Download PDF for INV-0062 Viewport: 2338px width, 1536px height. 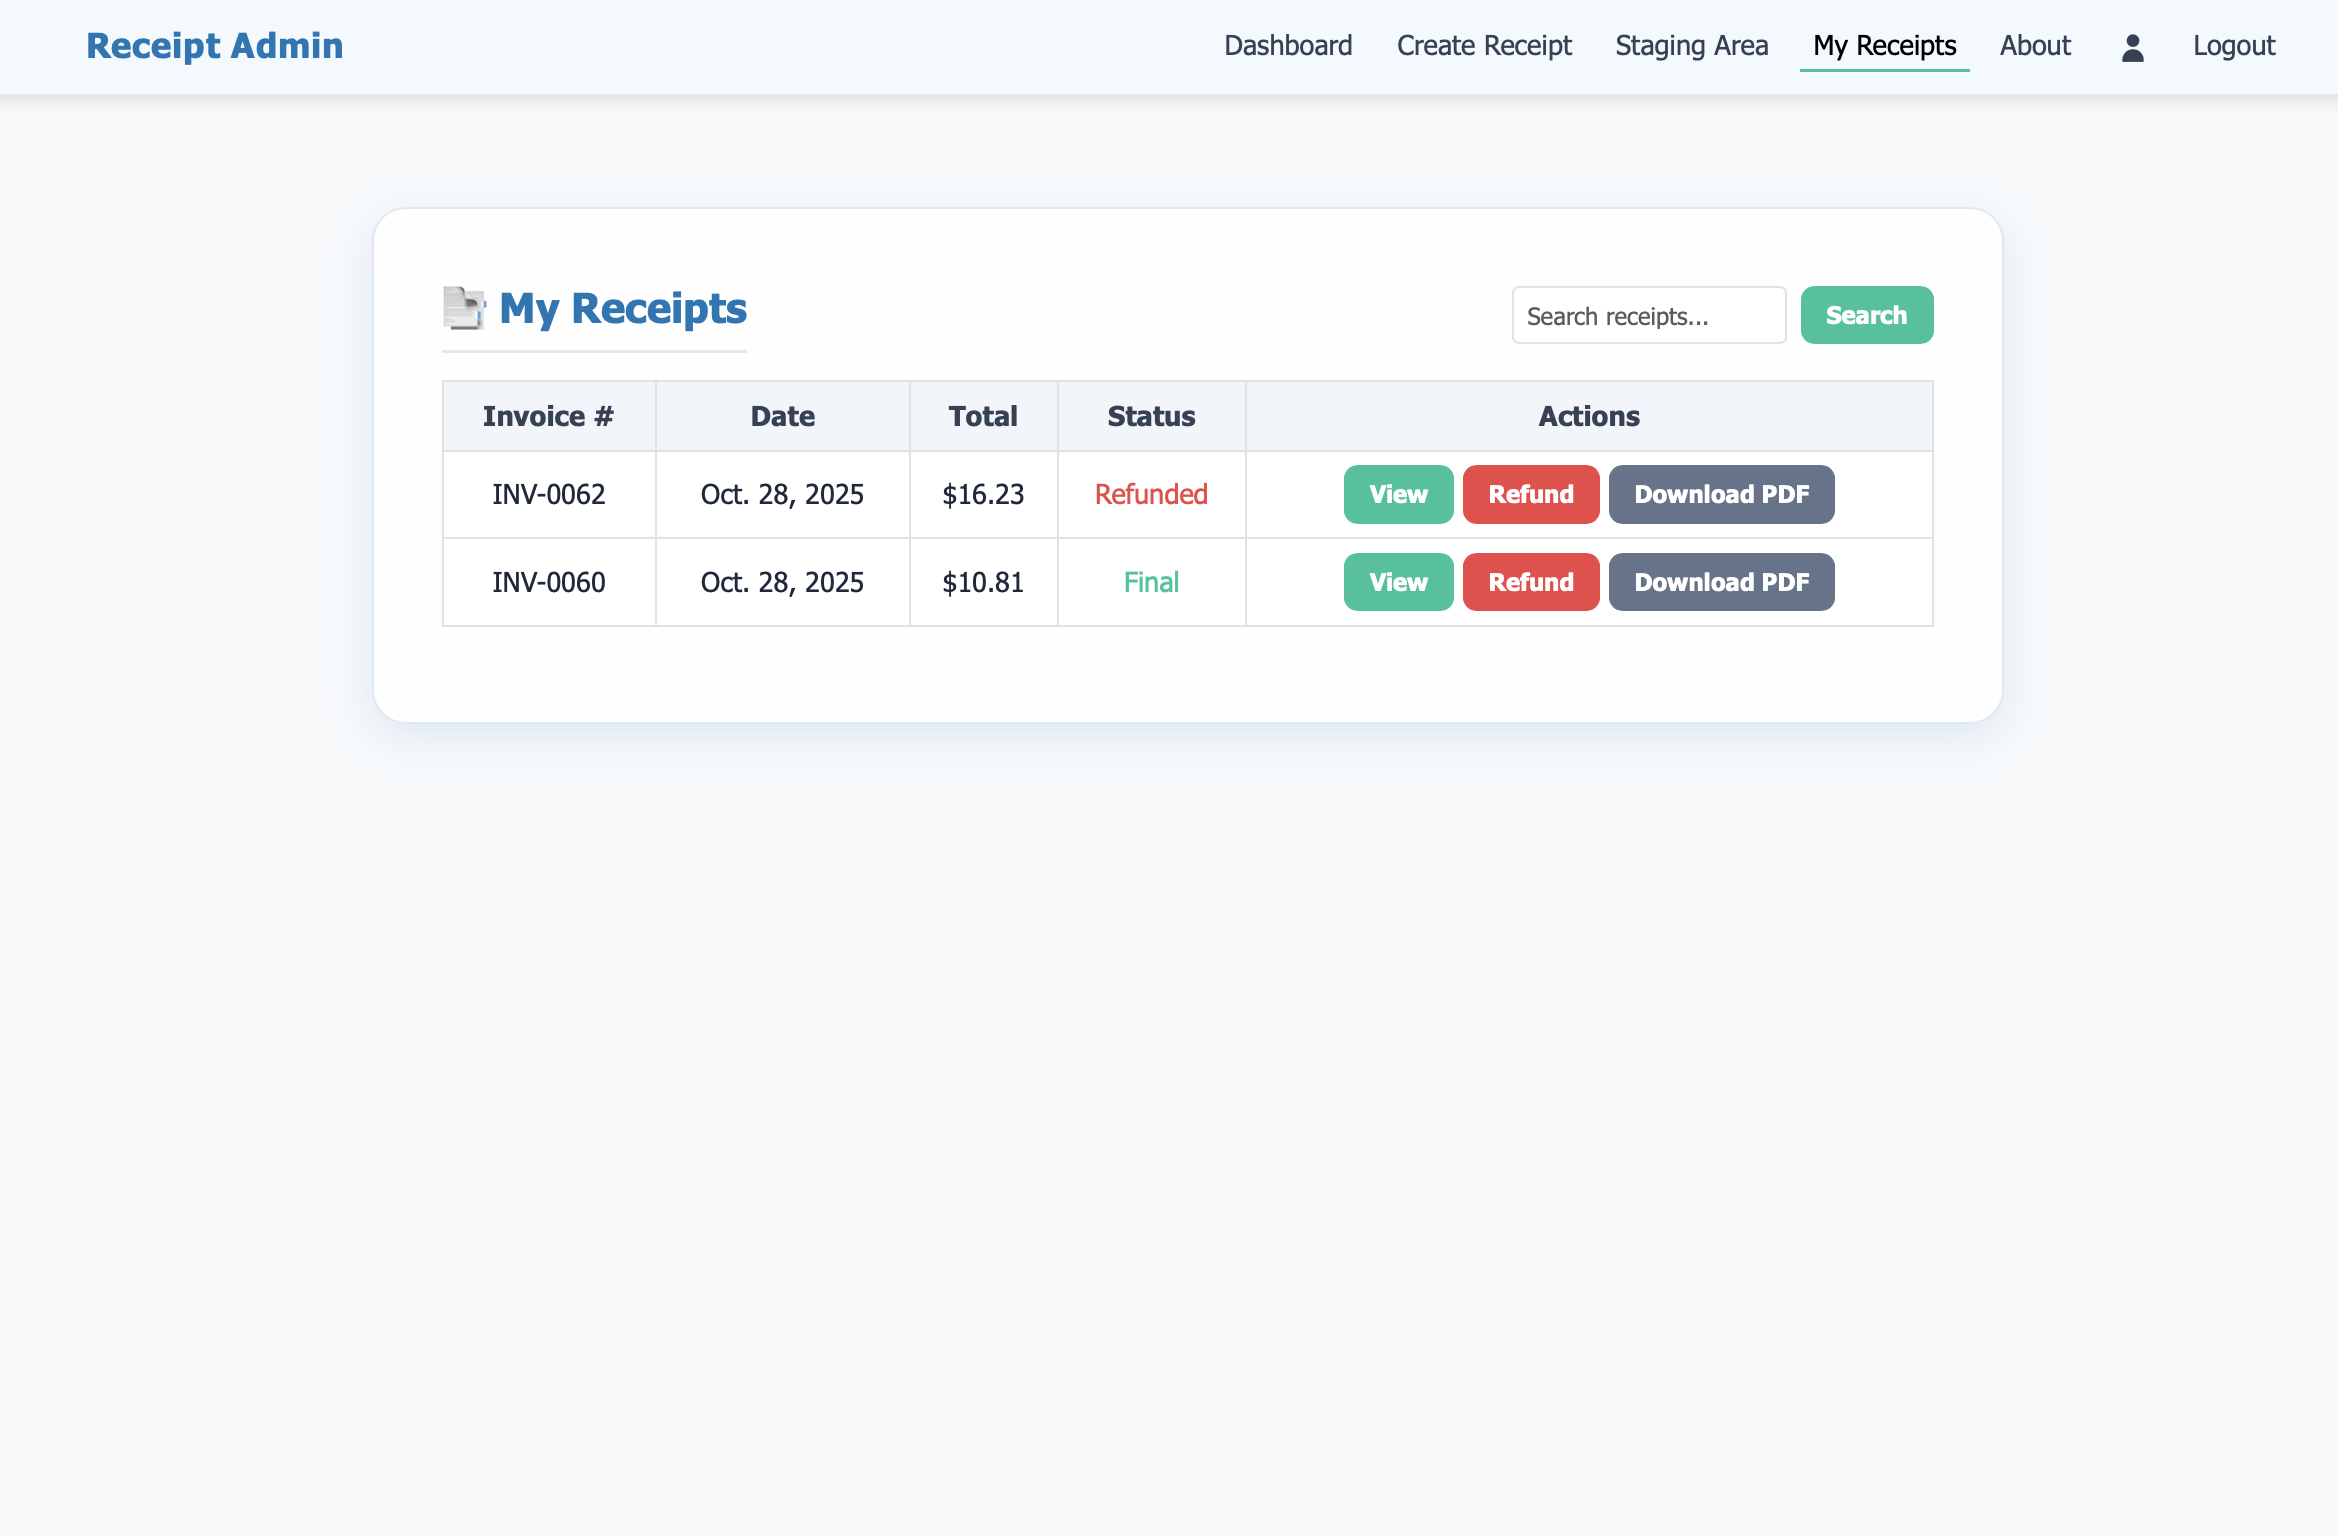pyautogui.click(x=1720, y=494)
